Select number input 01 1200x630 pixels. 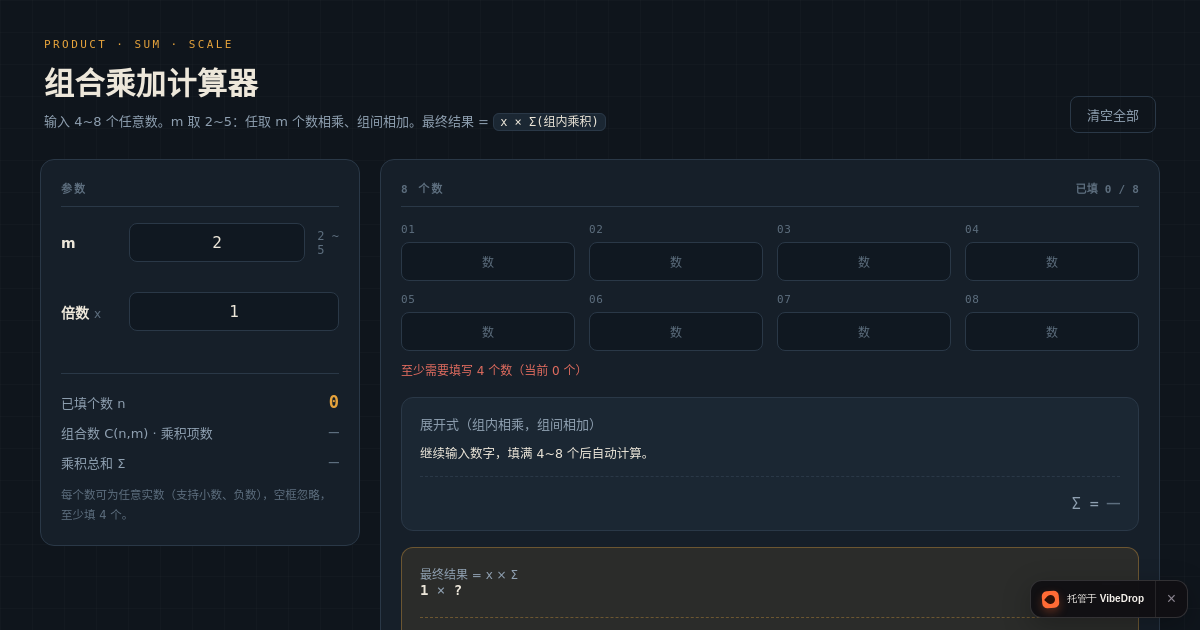pos(488,262)
